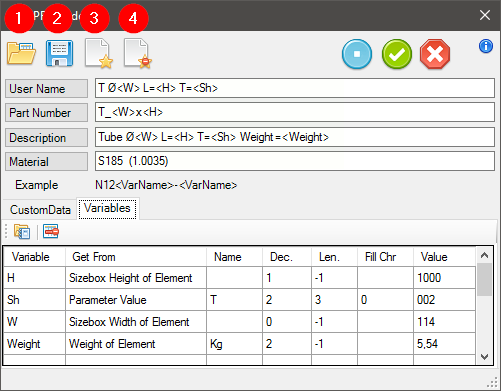Save configuration with blue floppy disk icon
Image resolution: width=502 pixels, height=392 pixels.
coord(59,53)
